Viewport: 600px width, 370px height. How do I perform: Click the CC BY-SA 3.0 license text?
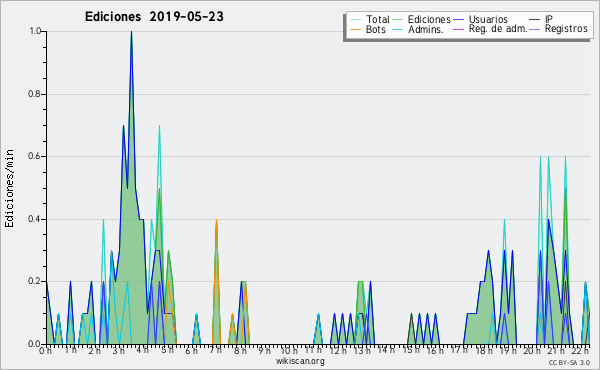coord(569,362)
